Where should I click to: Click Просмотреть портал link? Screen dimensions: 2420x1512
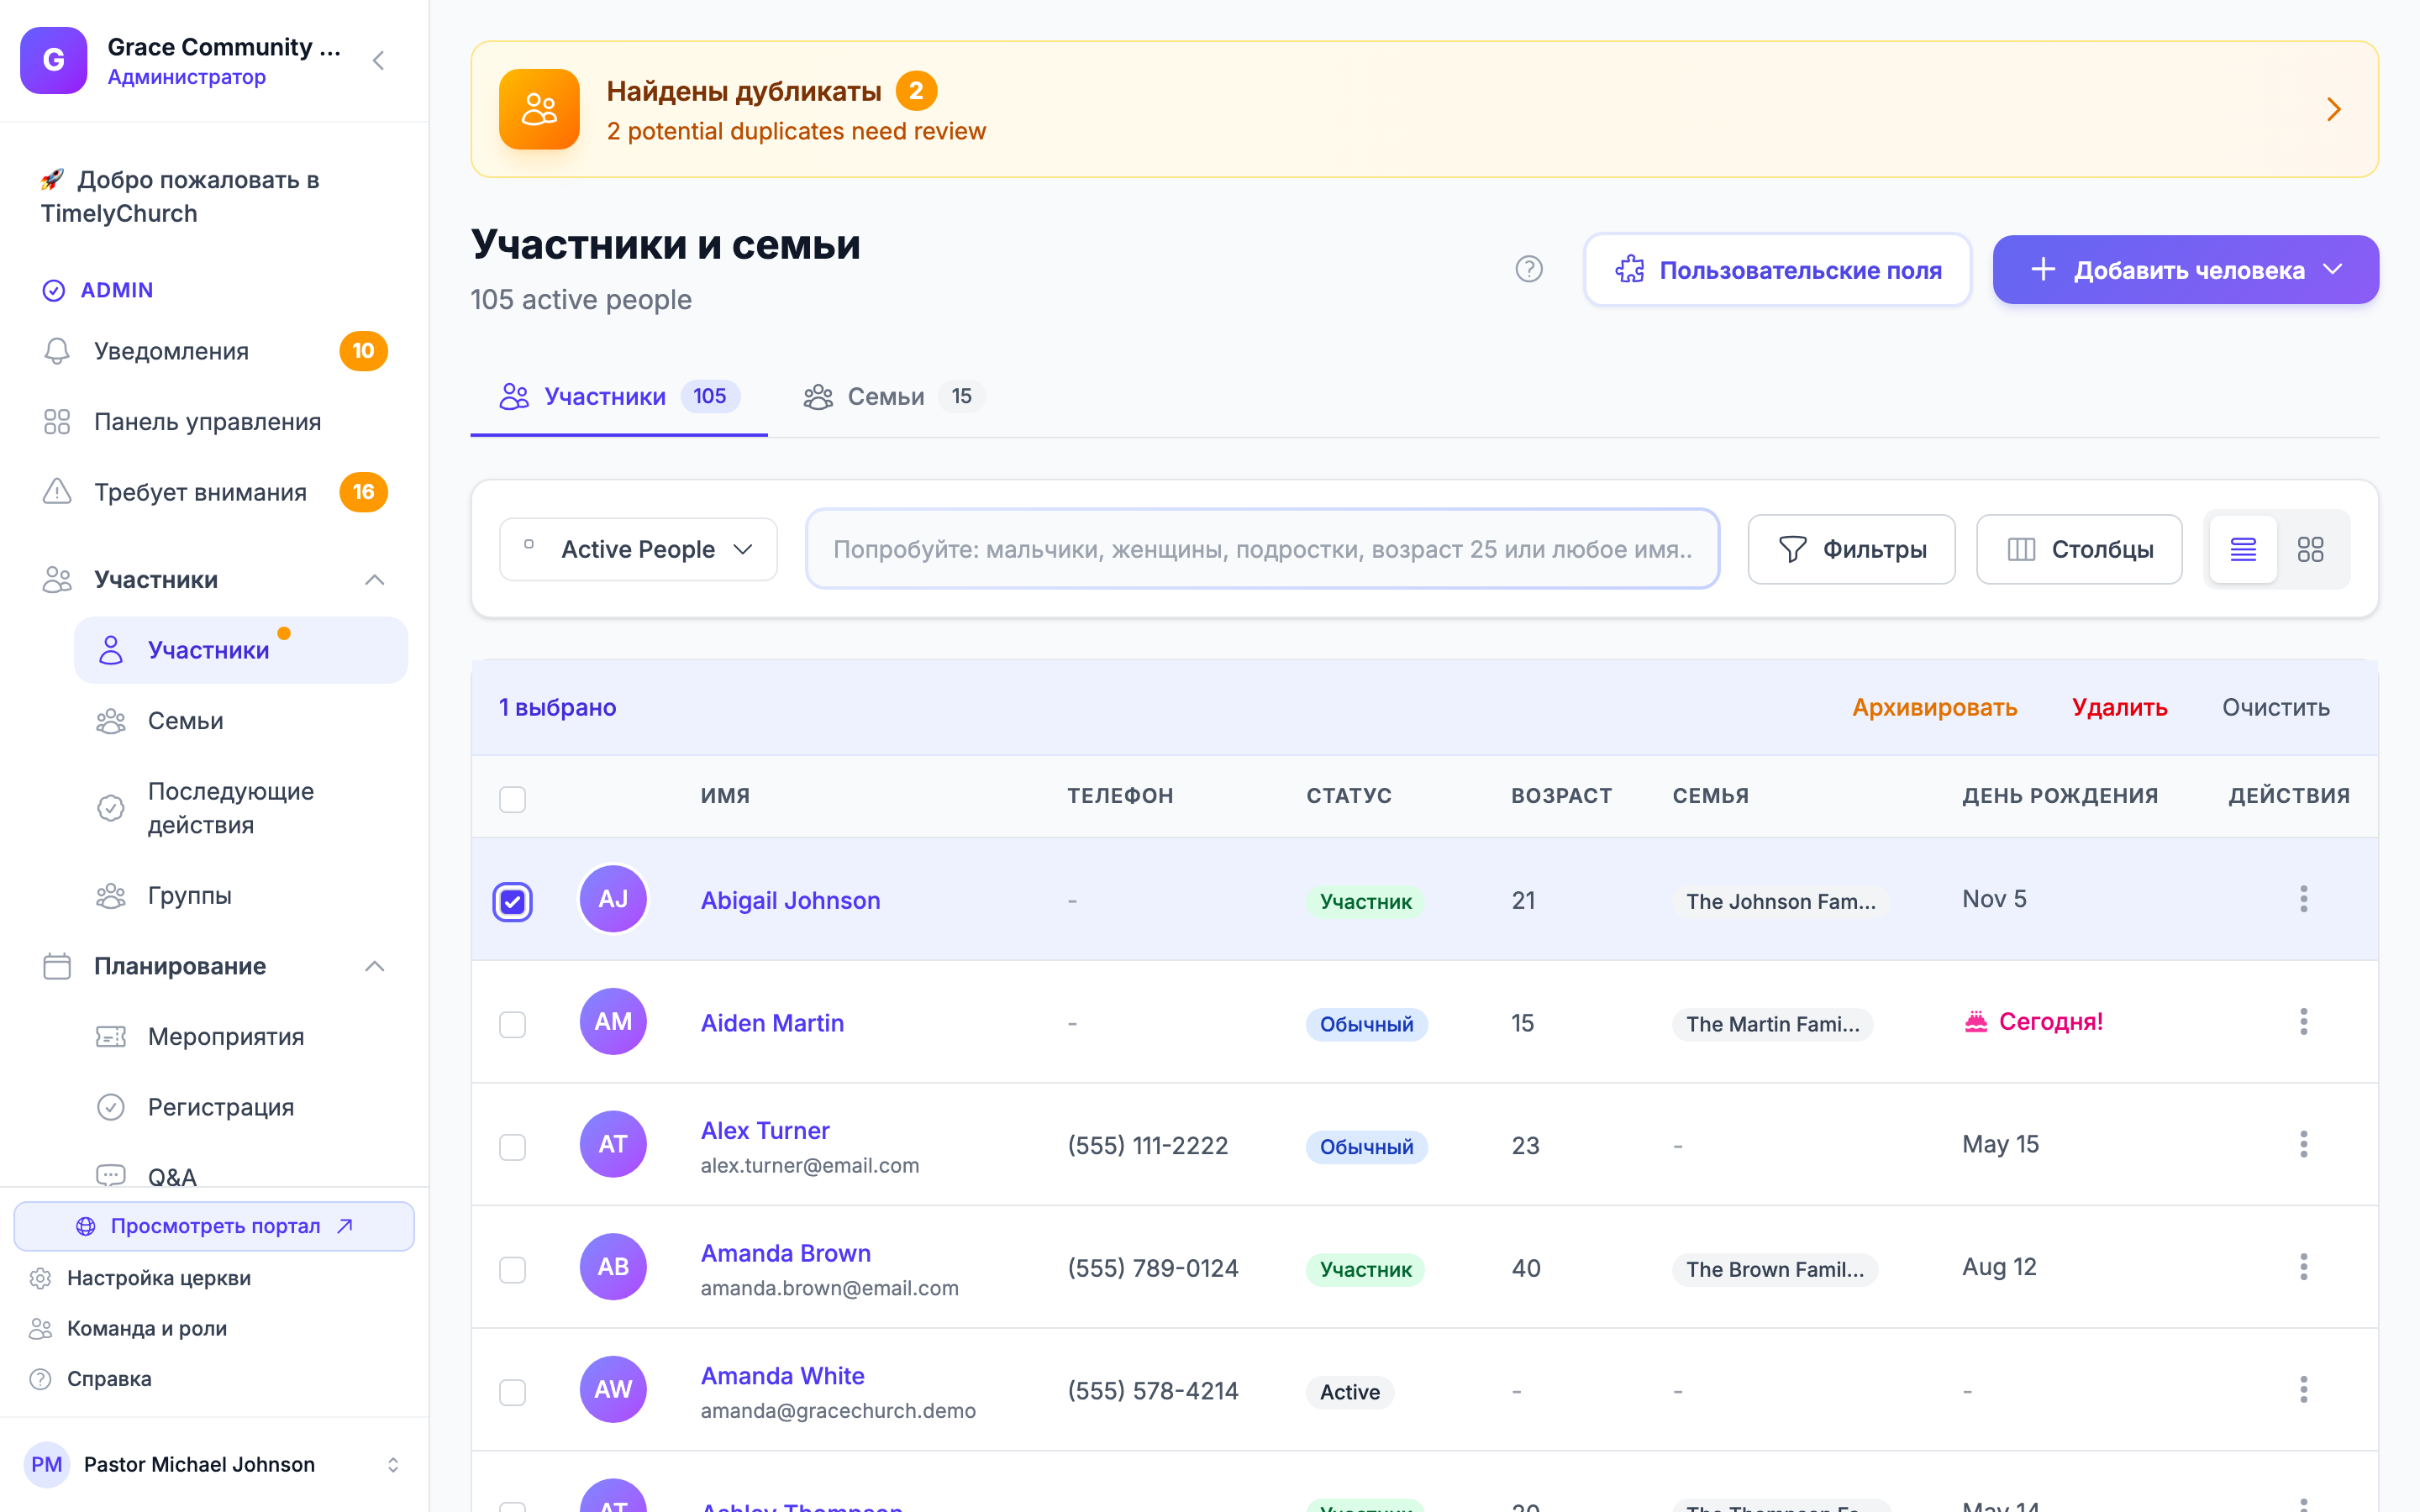pos(214,1226)
